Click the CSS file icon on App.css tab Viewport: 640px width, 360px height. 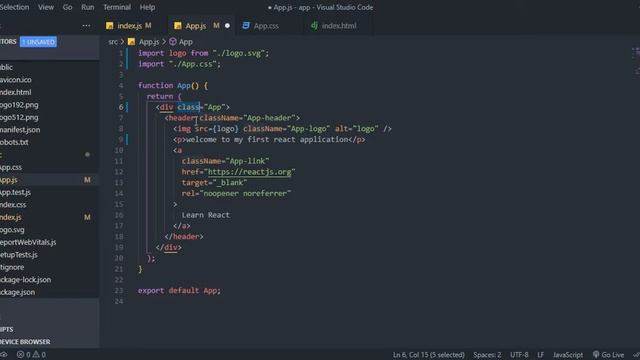point(246,25)
